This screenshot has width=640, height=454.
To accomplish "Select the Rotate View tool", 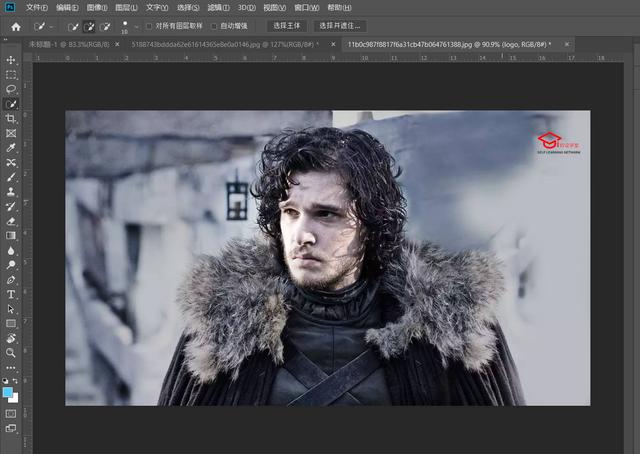I will coord(11,338).
